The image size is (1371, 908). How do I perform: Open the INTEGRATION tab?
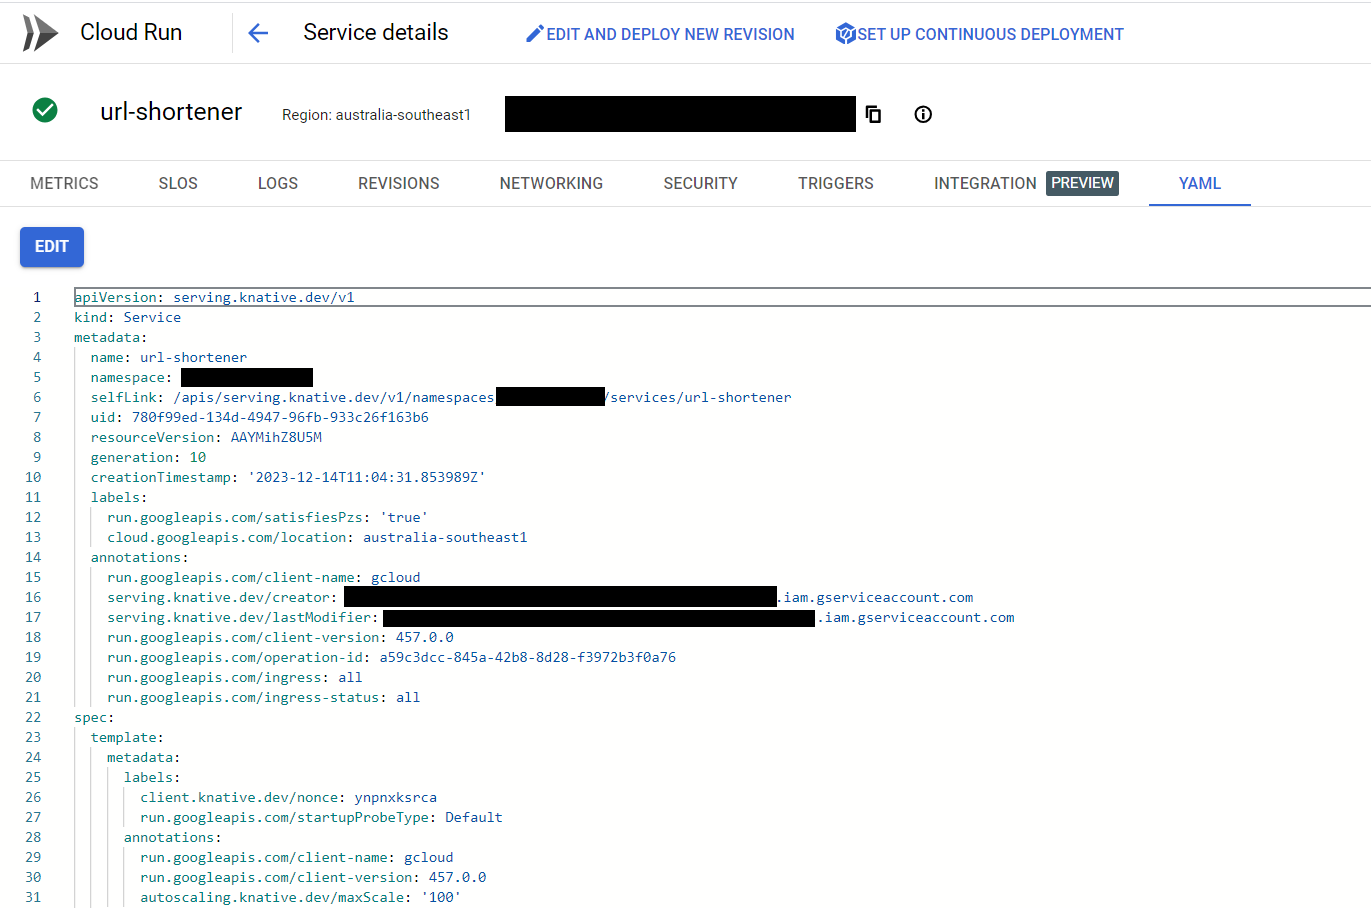pyautogui.click(x=985, y=183)
